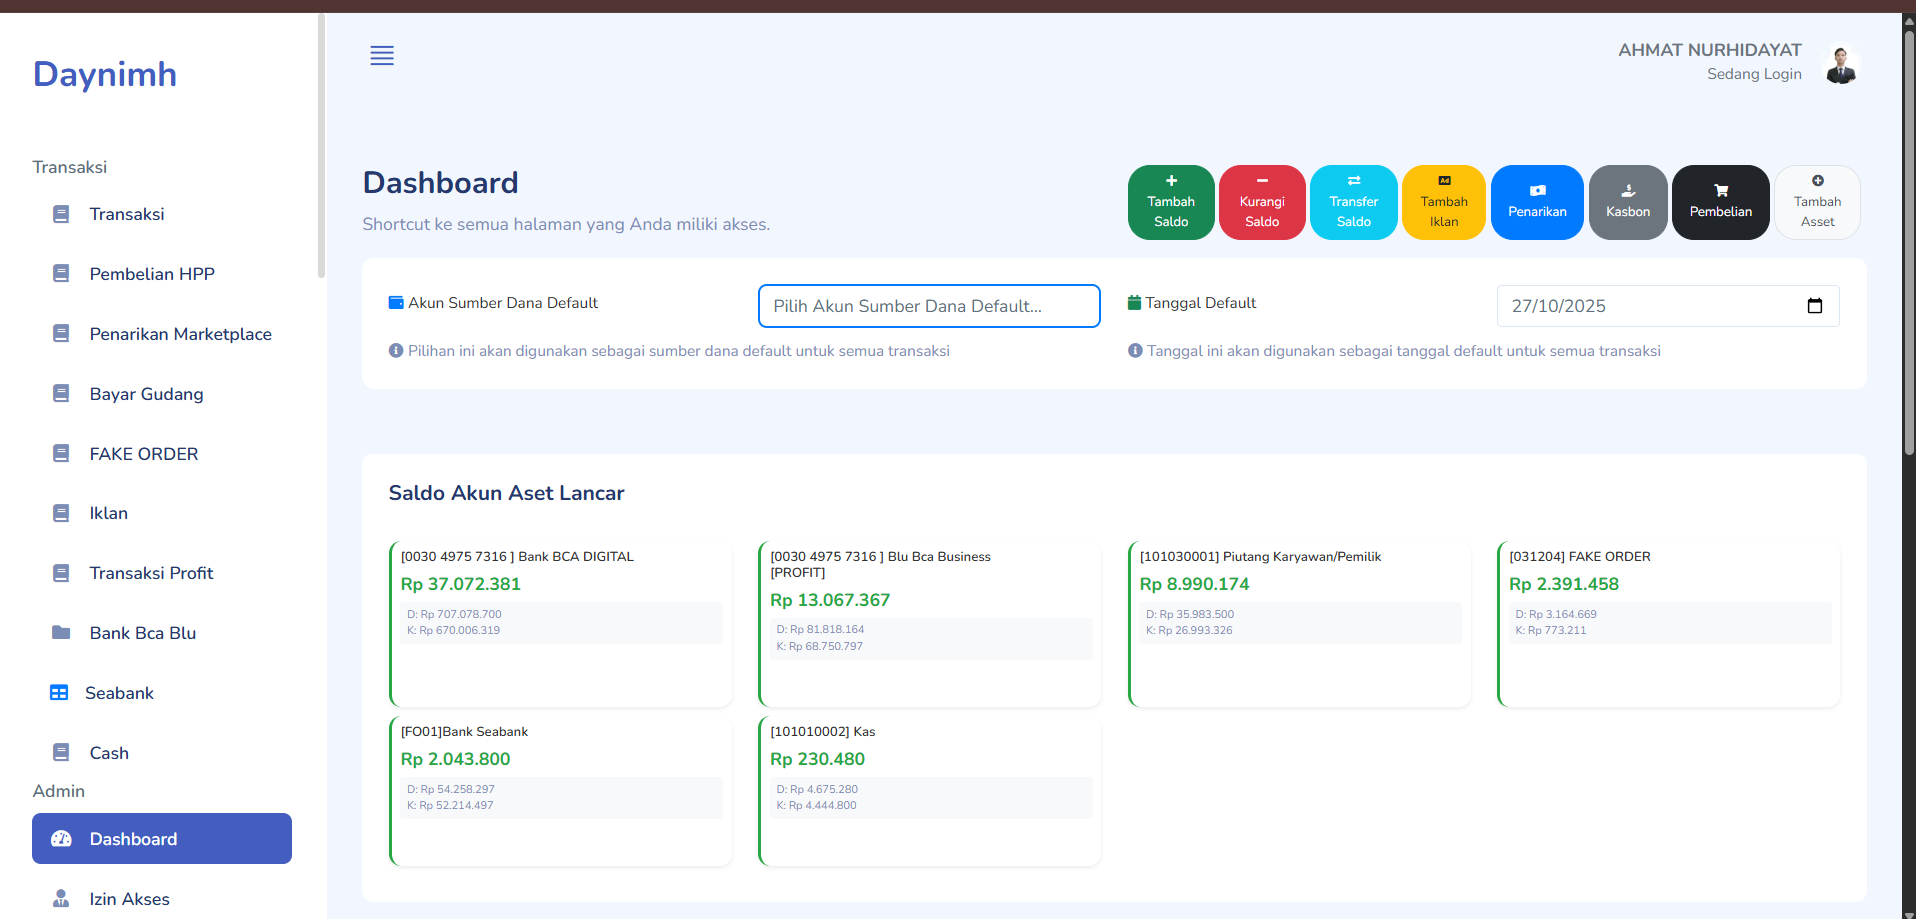Open the Bank BCA DIGITAL balance card
1916x919 pixels.
(560, 624)
